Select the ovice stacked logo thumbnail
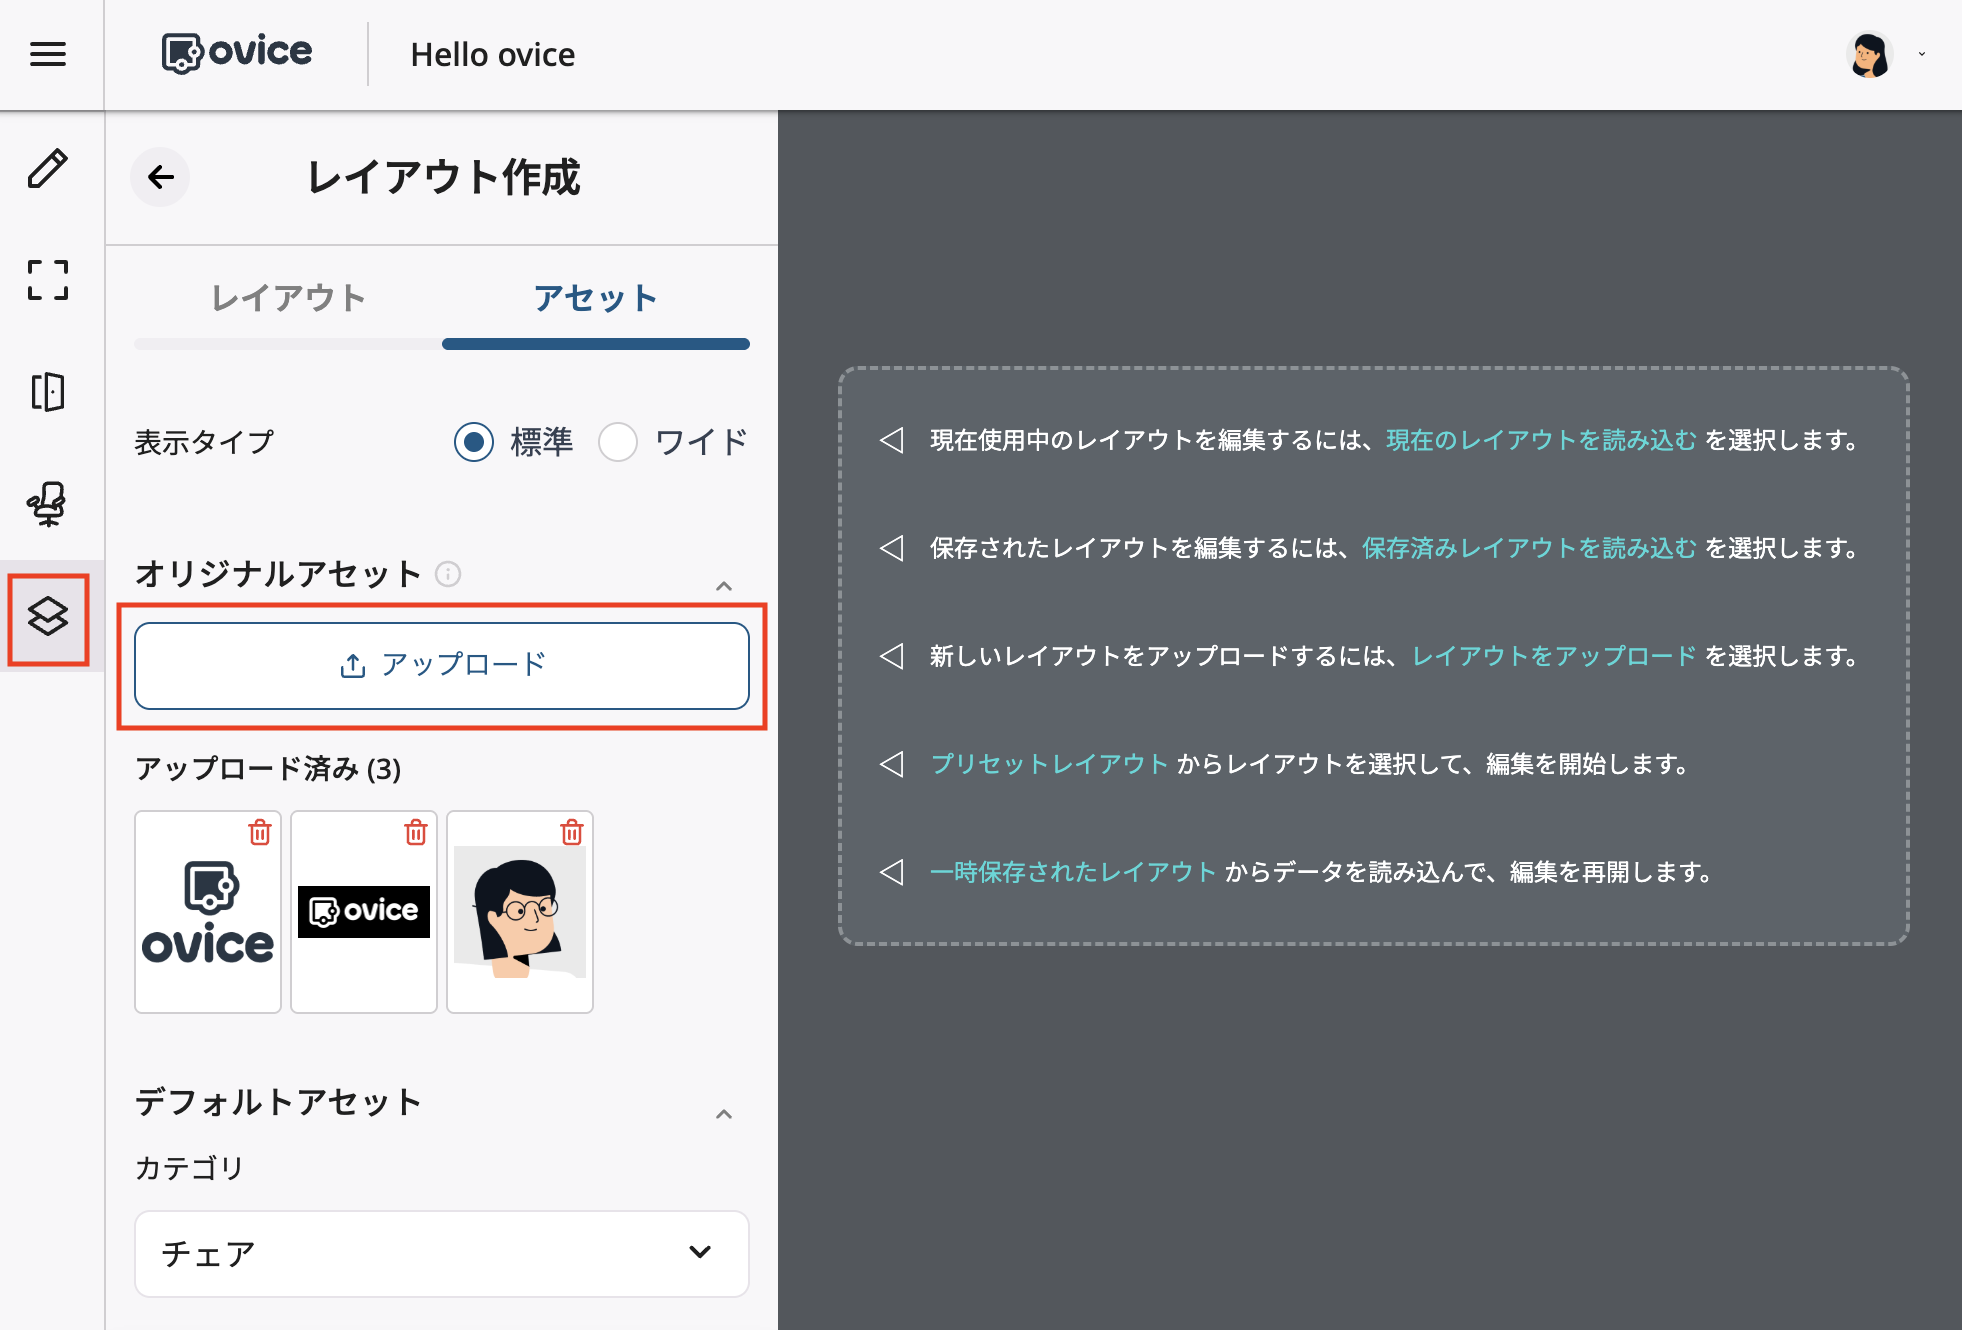The width and height of the screenshot is (1962, 1330). pyautogui.click(x=208, y=912)
